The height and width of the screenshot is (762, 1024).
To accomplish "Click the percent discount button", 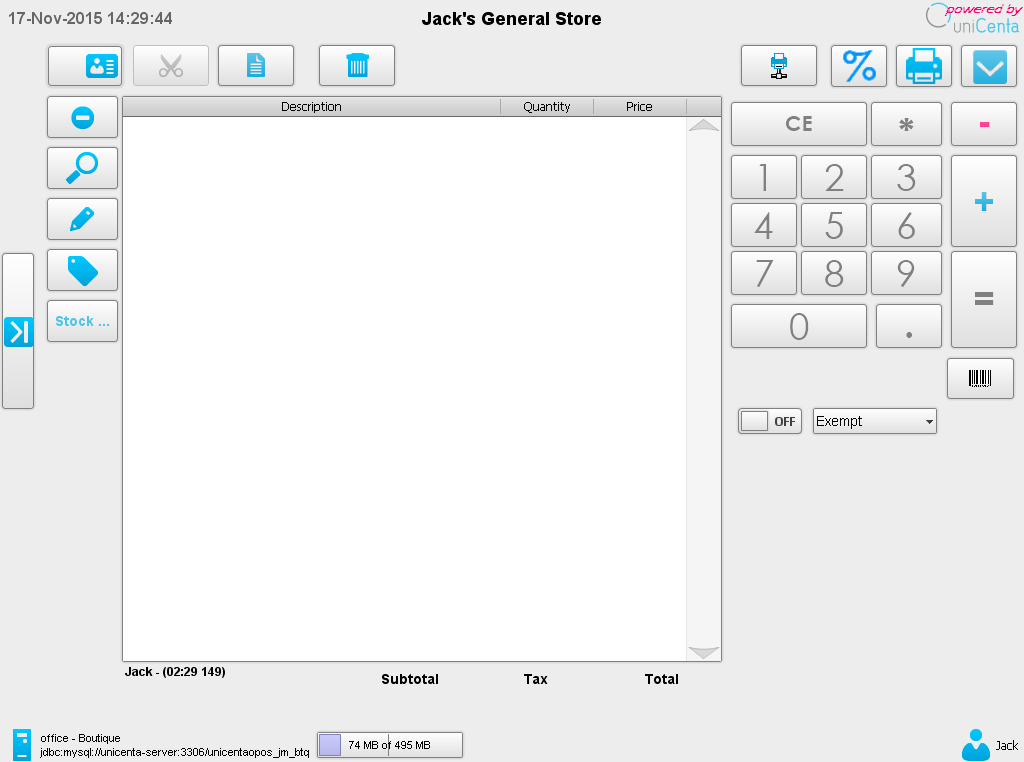I will pos(859,66).
